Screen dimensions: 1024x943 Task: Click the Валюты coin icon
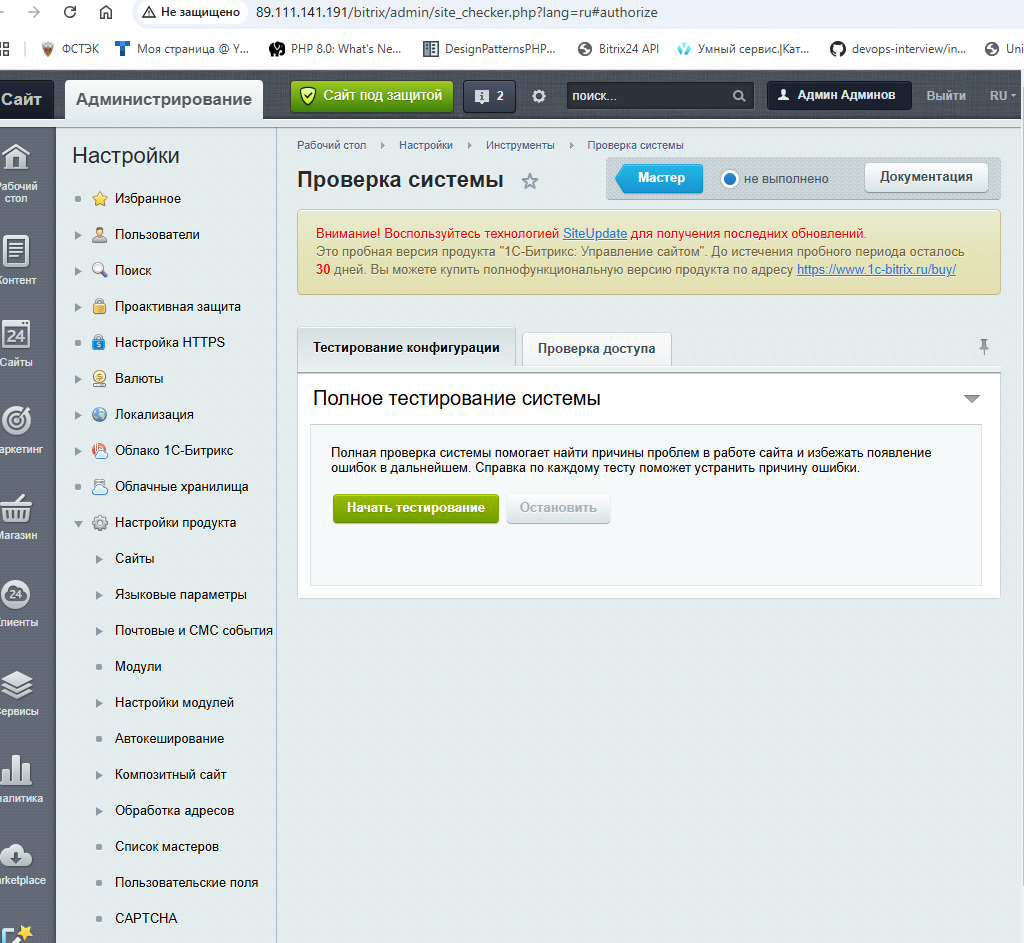coord(100,378)
